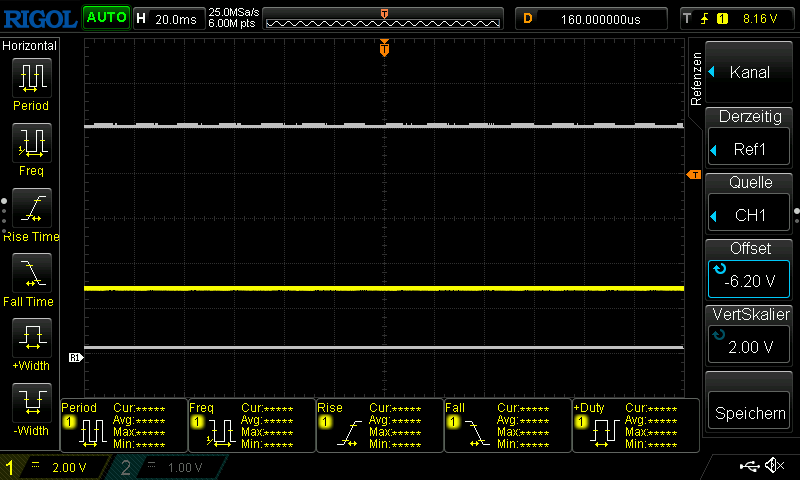Image resolution: width=800 pixels, height=480 pixels.
Task: Select the VertSkalier 2.00 V field
Action: coord(750,336)
